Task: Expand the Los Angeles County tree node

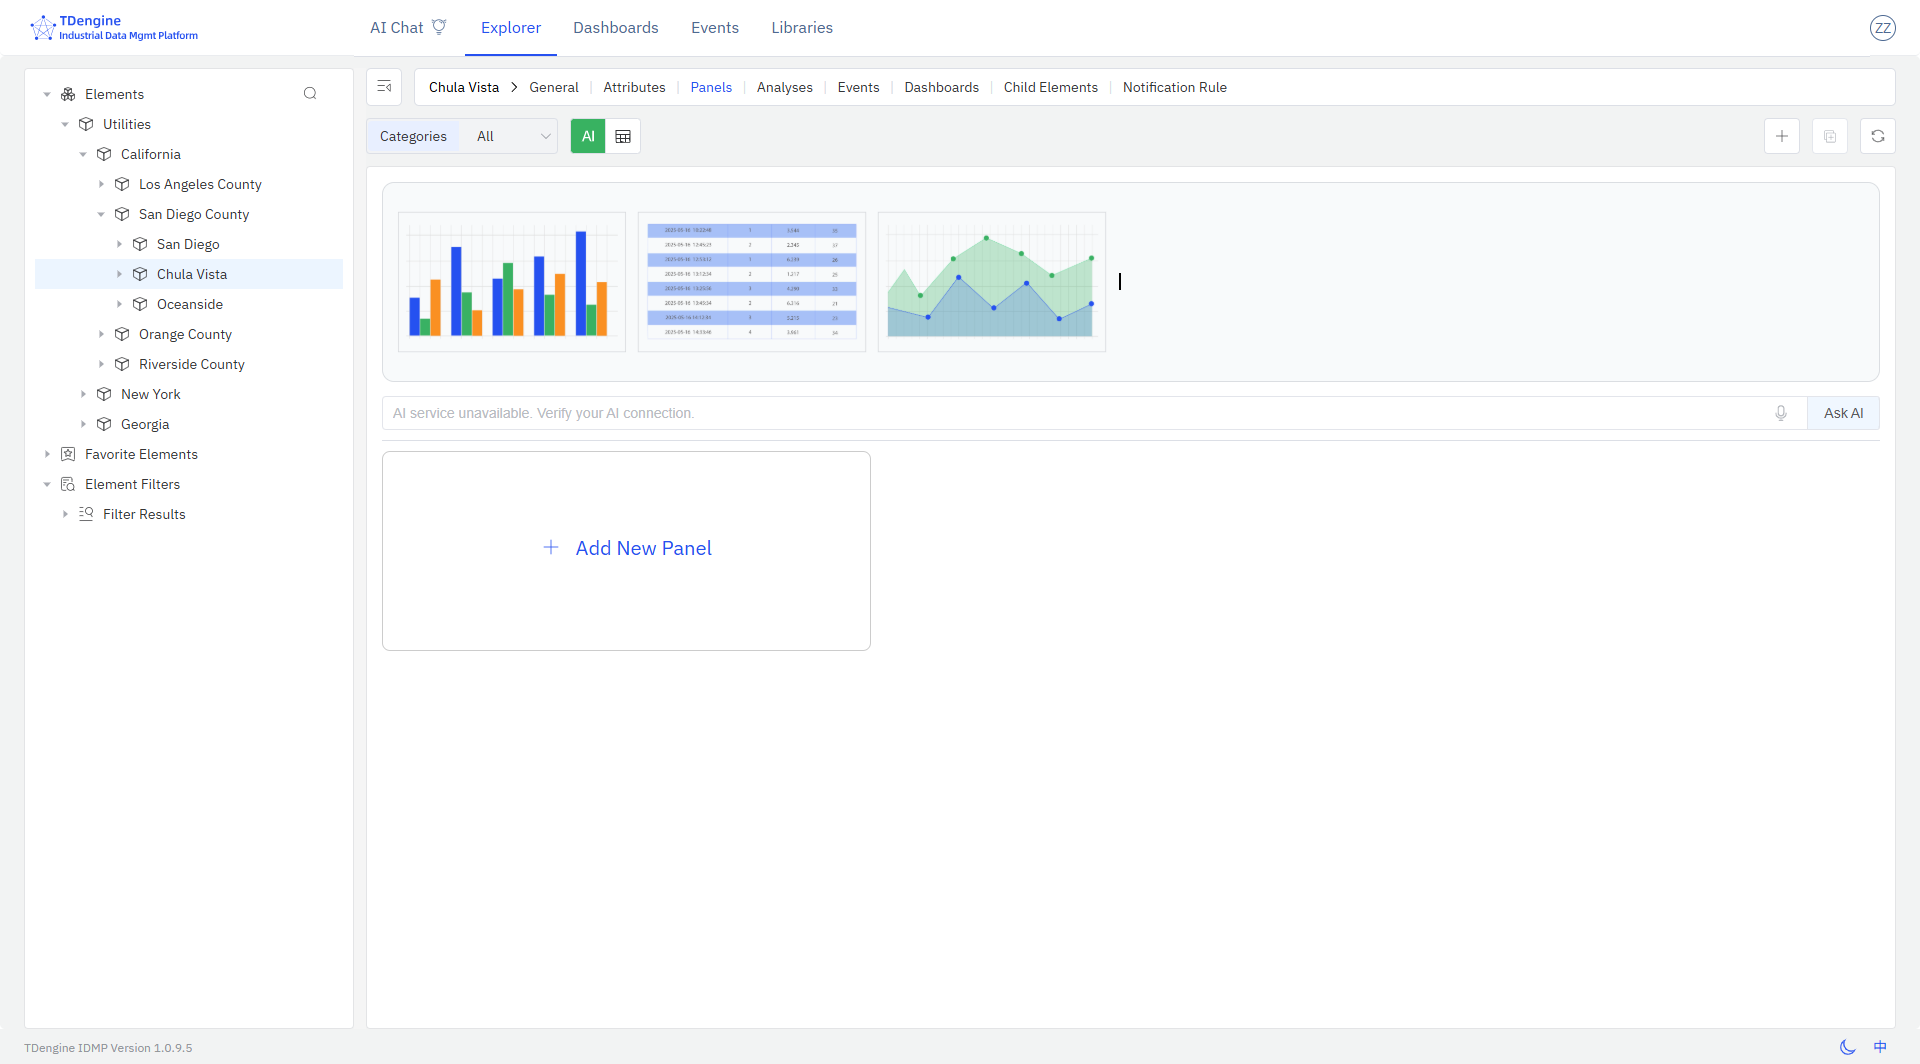Action: click(x=101, y=184)
